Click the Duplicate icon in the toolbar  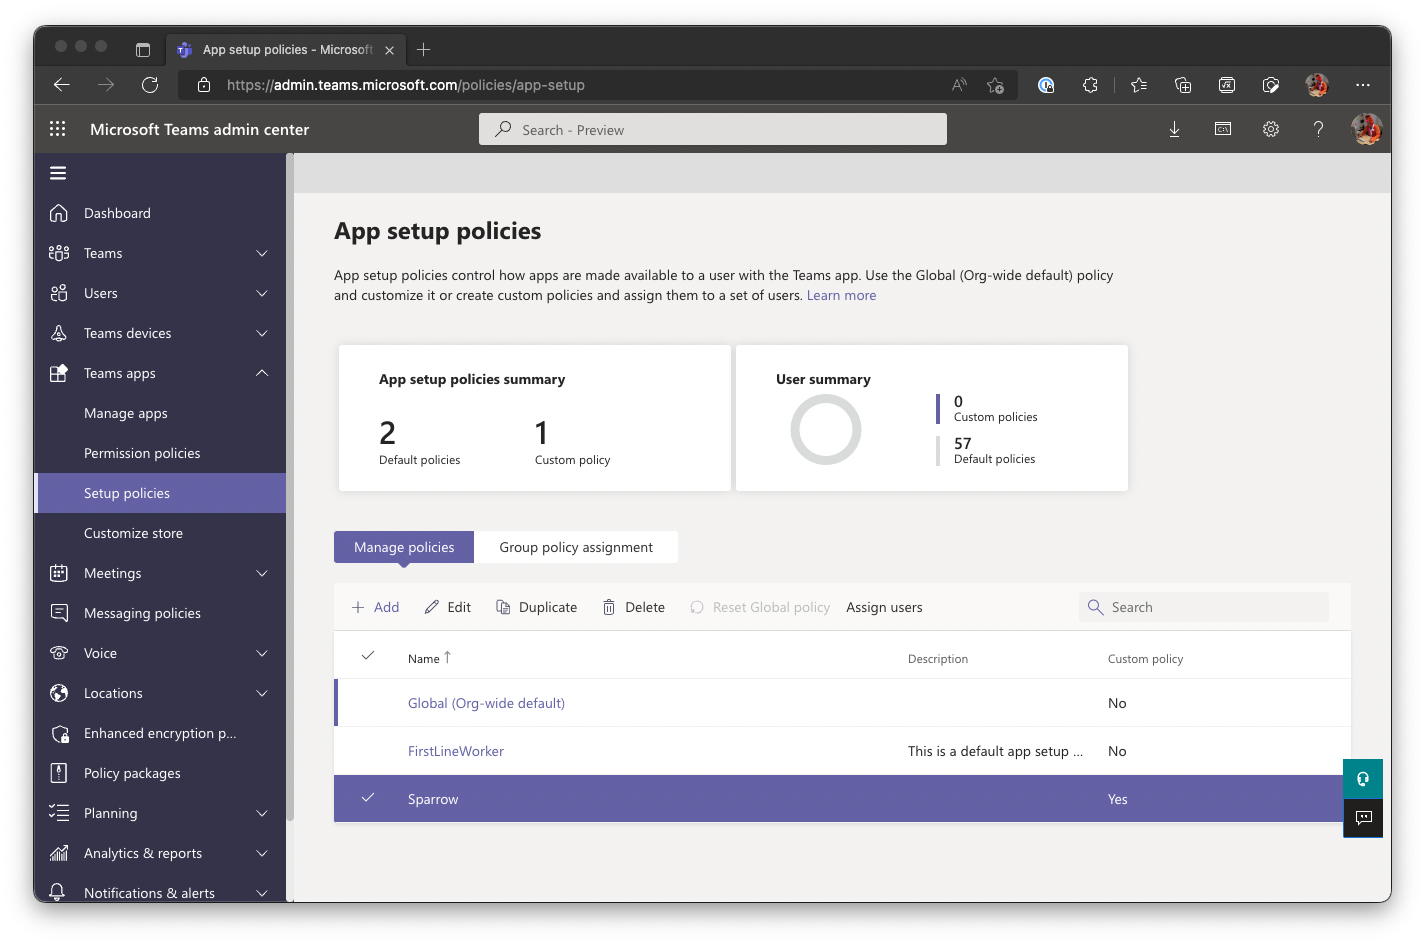tap(502, 607)
